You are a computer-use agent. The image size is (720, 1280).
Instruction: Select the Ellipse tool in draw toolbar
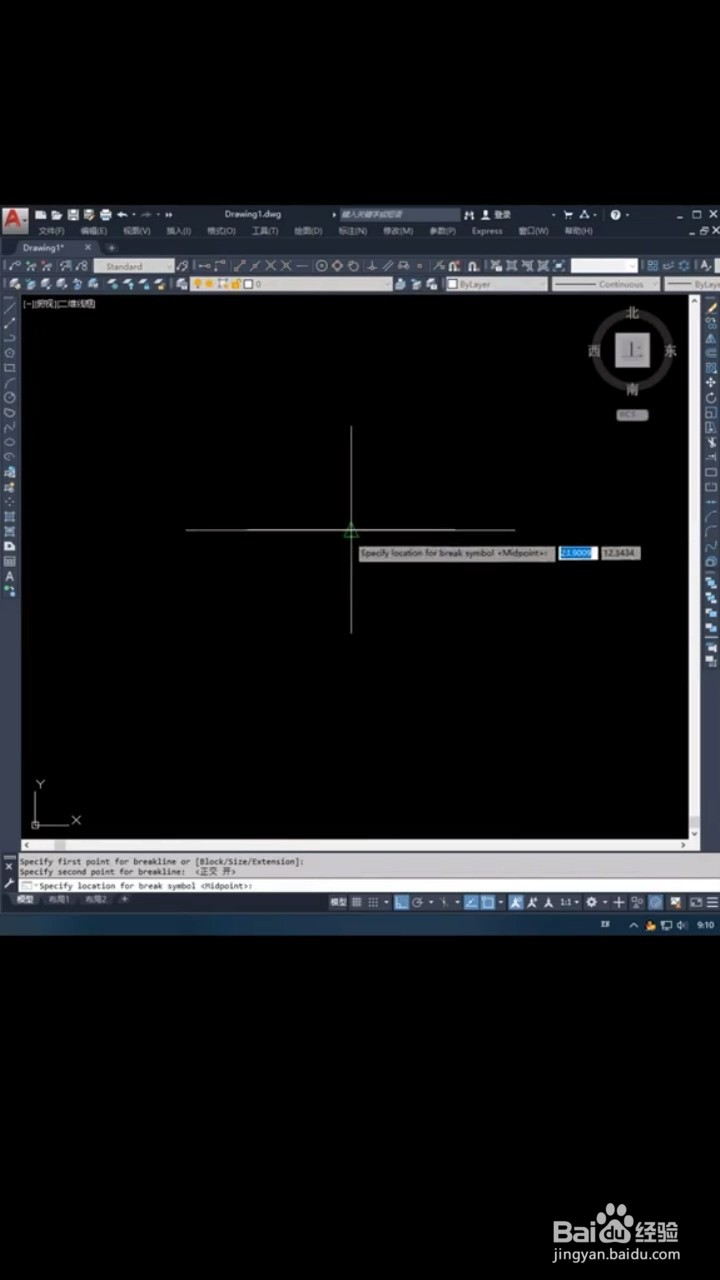(x=10, y=442)
